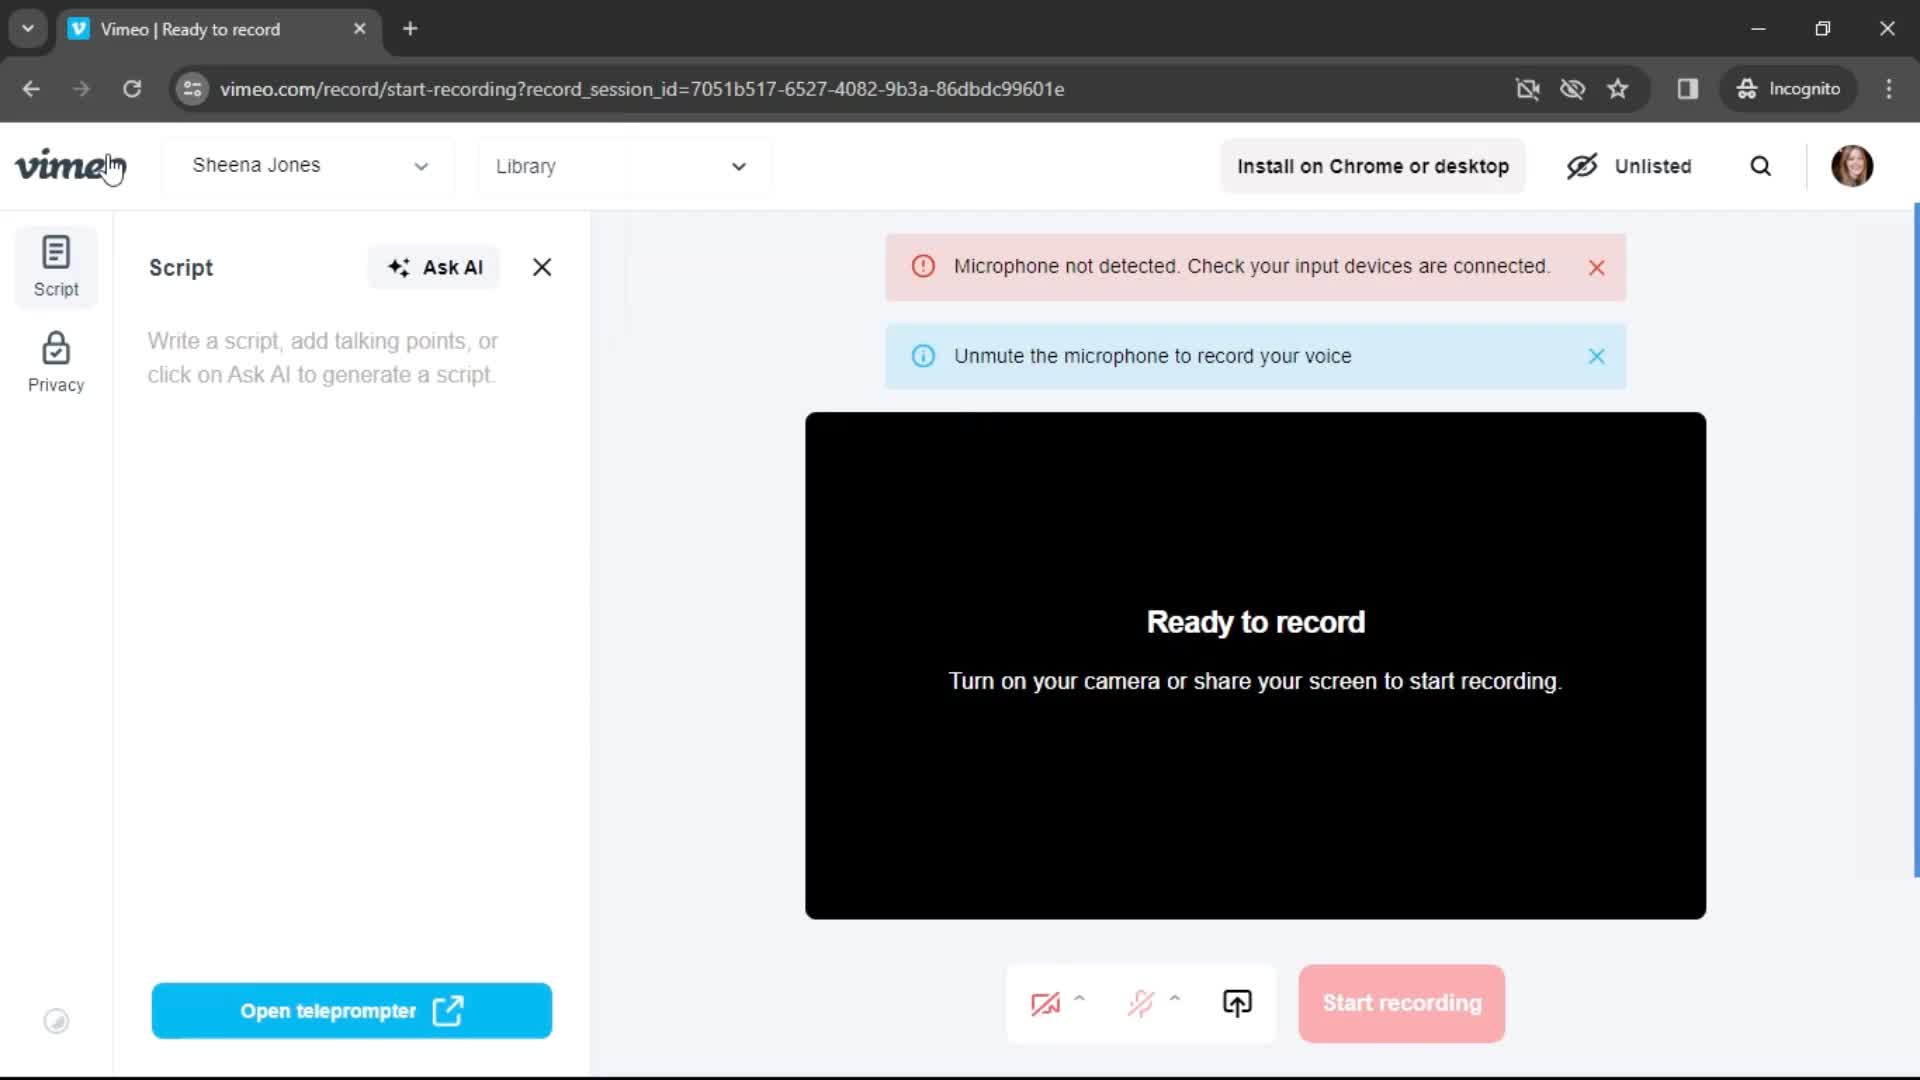Click Install on Chrome or desktop
1920x1080 pixels.
pos(1373,166)
